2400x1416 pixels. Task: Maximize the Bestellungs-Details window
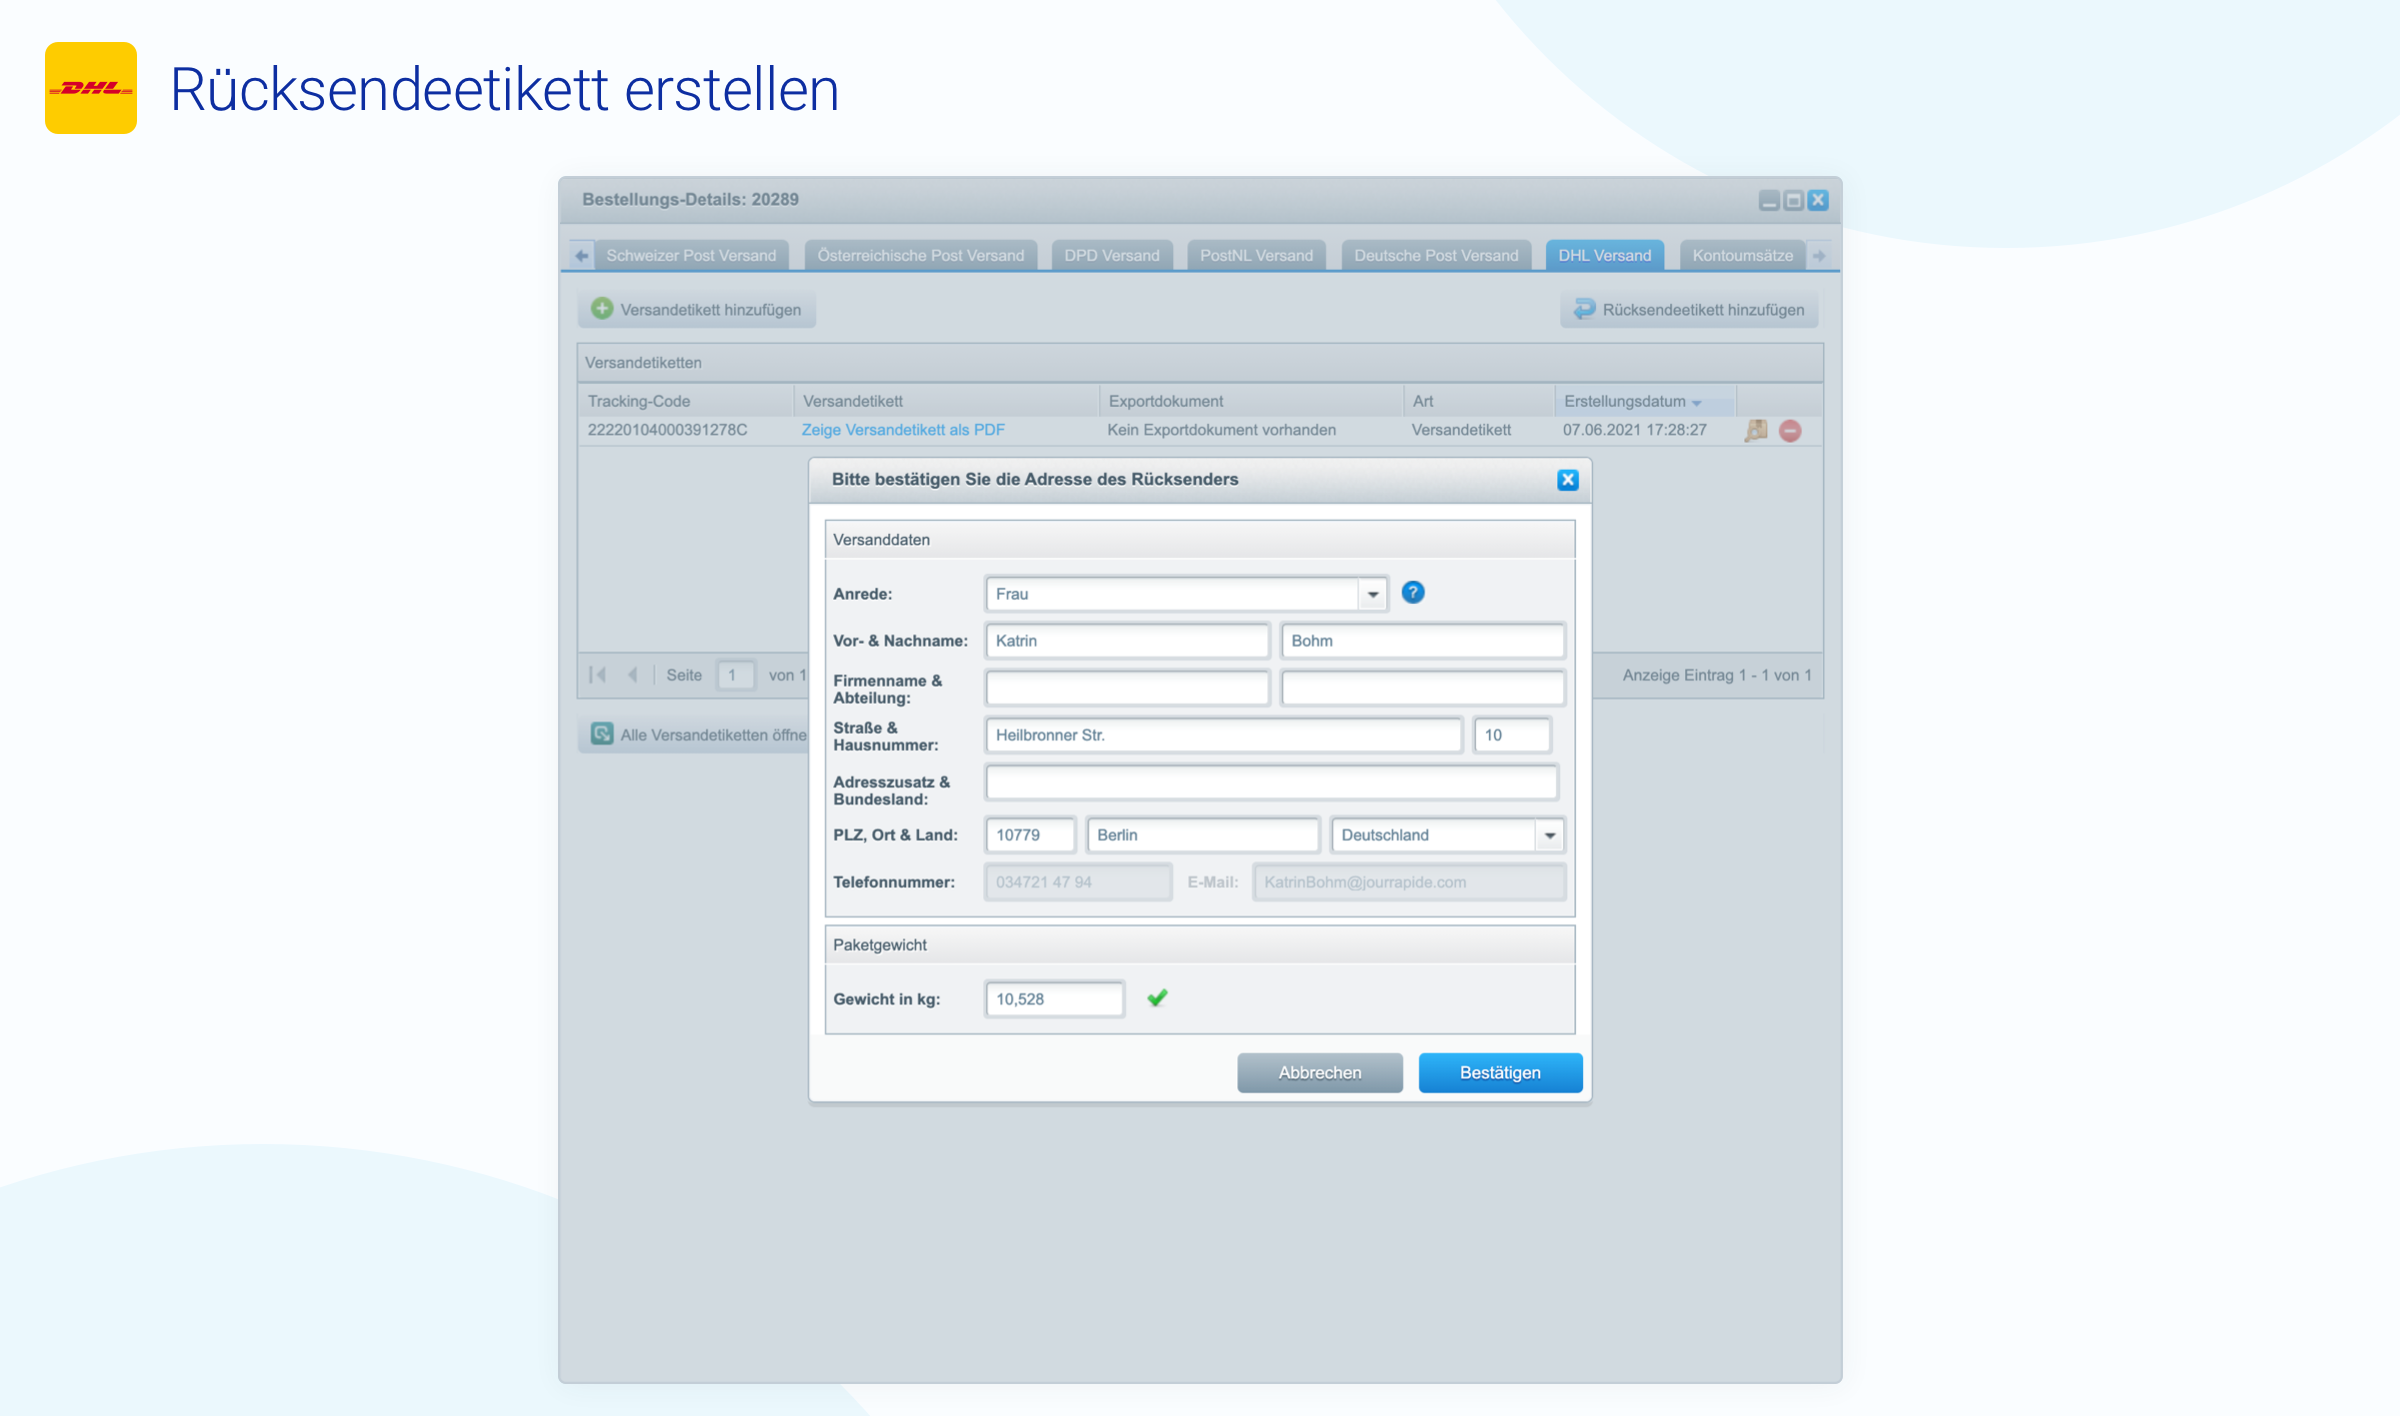(x=1794, y=200)
